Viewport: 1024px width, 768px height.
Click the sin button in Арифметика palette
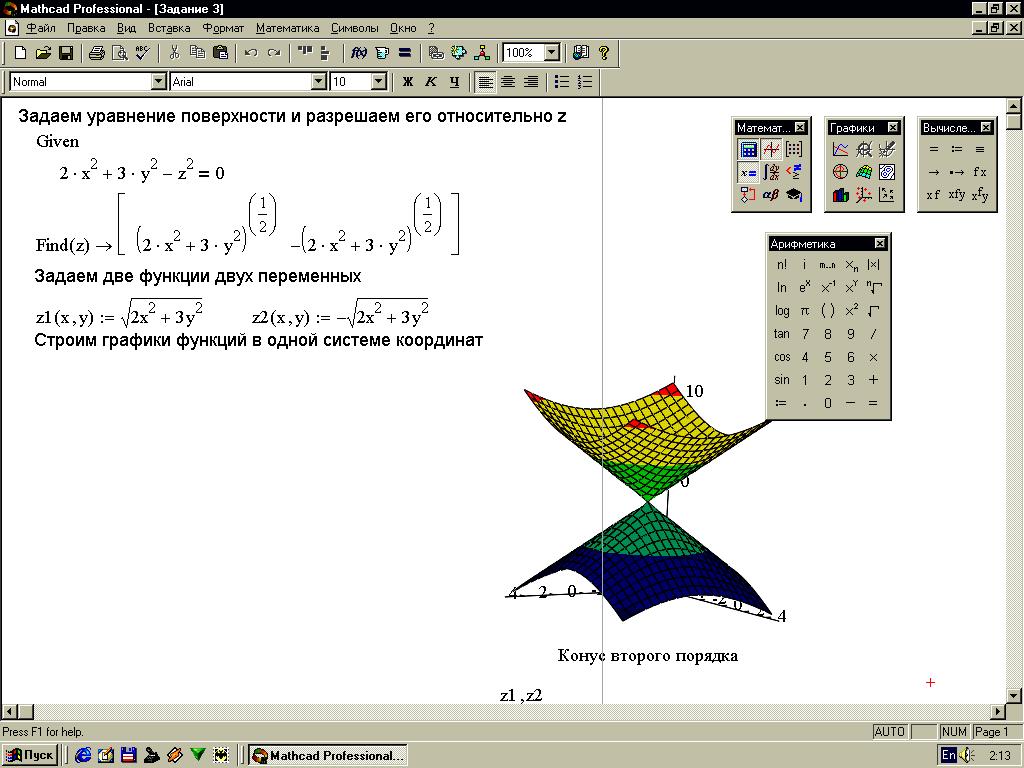pos(782,380)
